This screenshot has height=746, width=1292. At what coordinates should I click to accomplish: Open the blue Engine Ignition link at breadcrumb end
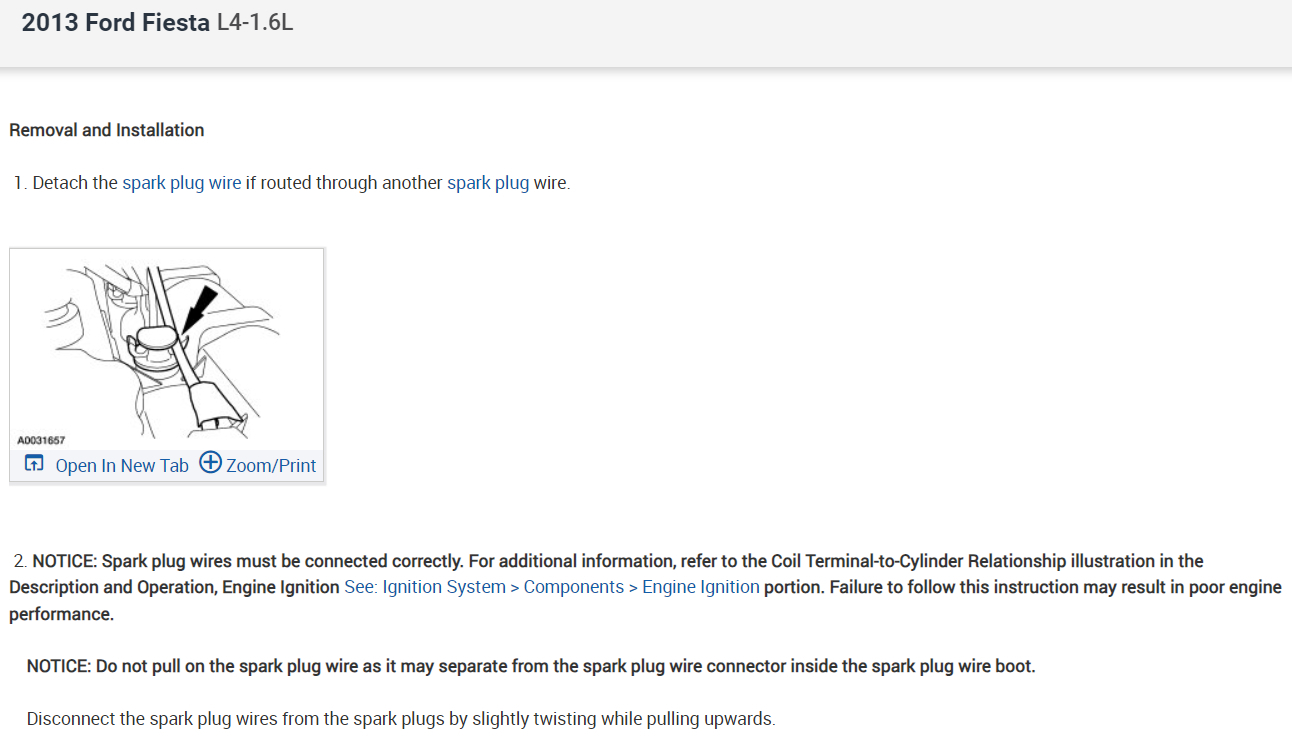pyautogui.click(x=700, y=587)
